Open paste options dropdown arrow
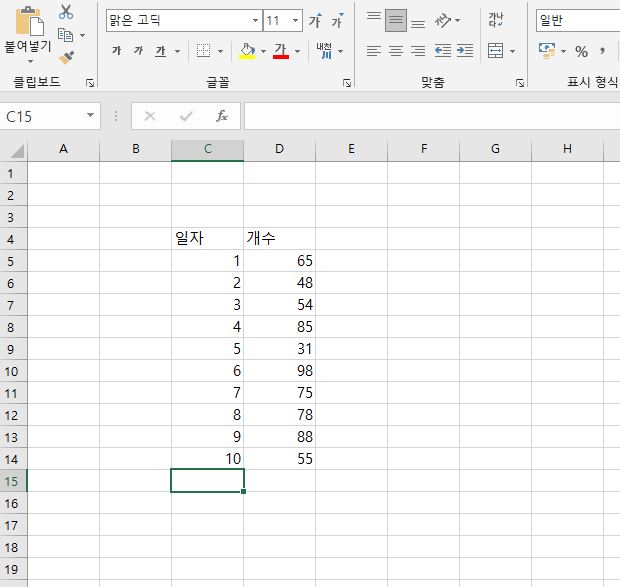 (30, 61)
